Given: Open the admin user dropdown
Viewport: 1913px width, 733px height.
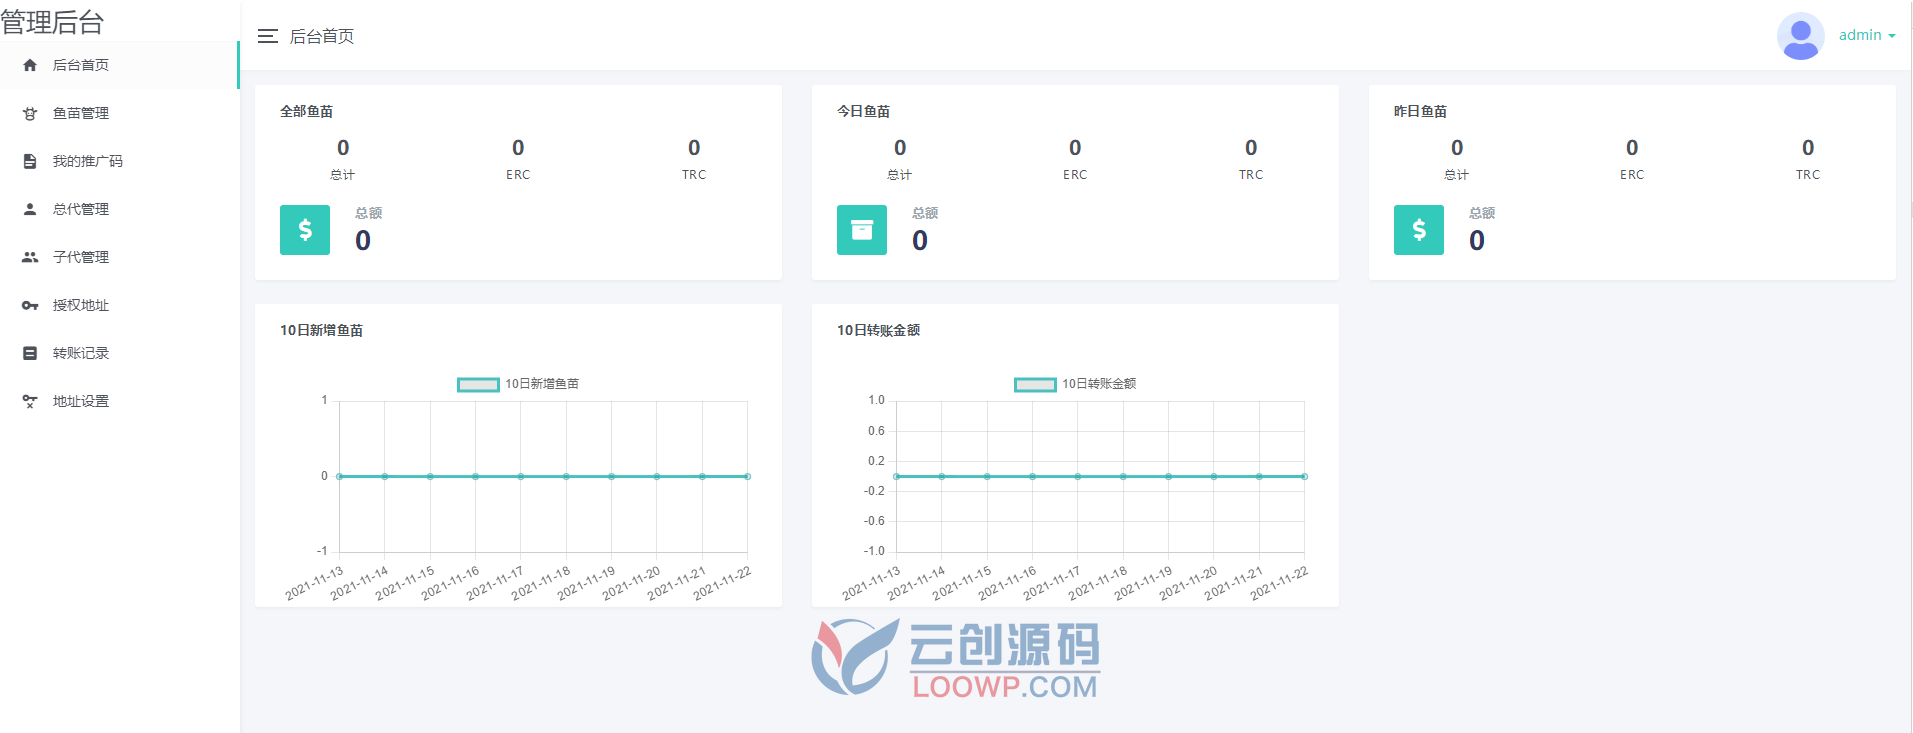Looking at the screenshot, I should pos(1867,35).
